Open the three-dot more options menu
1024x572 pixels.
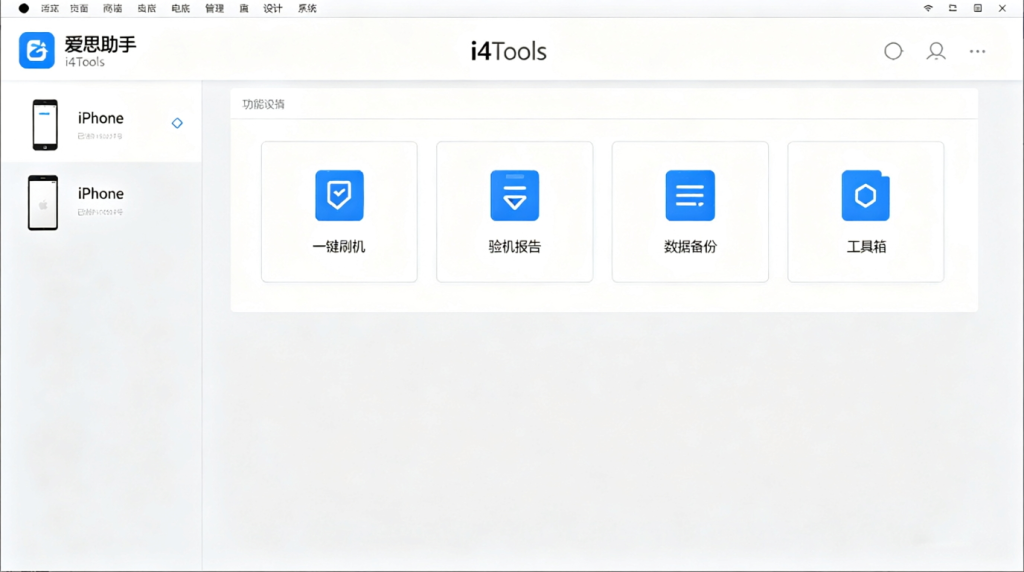(x=977, y=51)
